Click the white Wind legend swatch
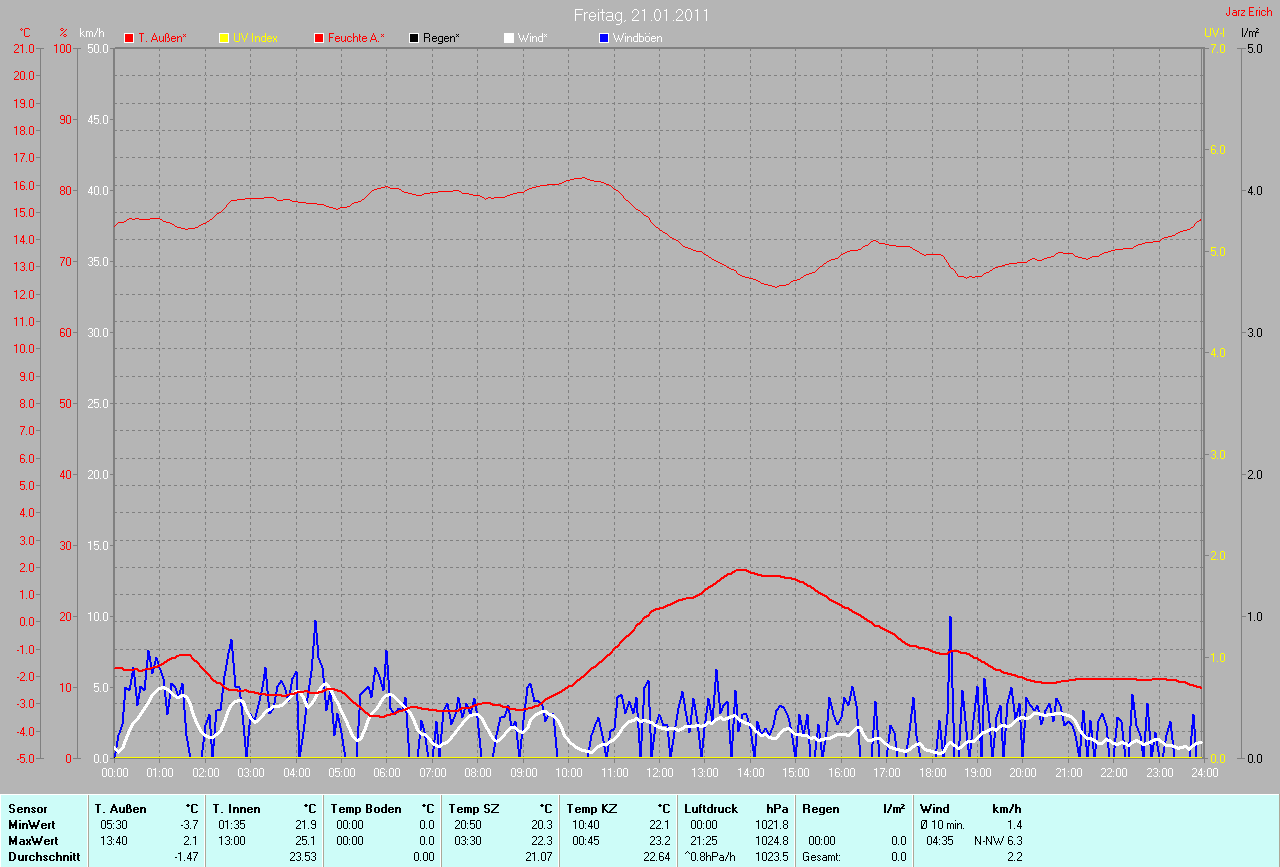 tap(508, 38)
